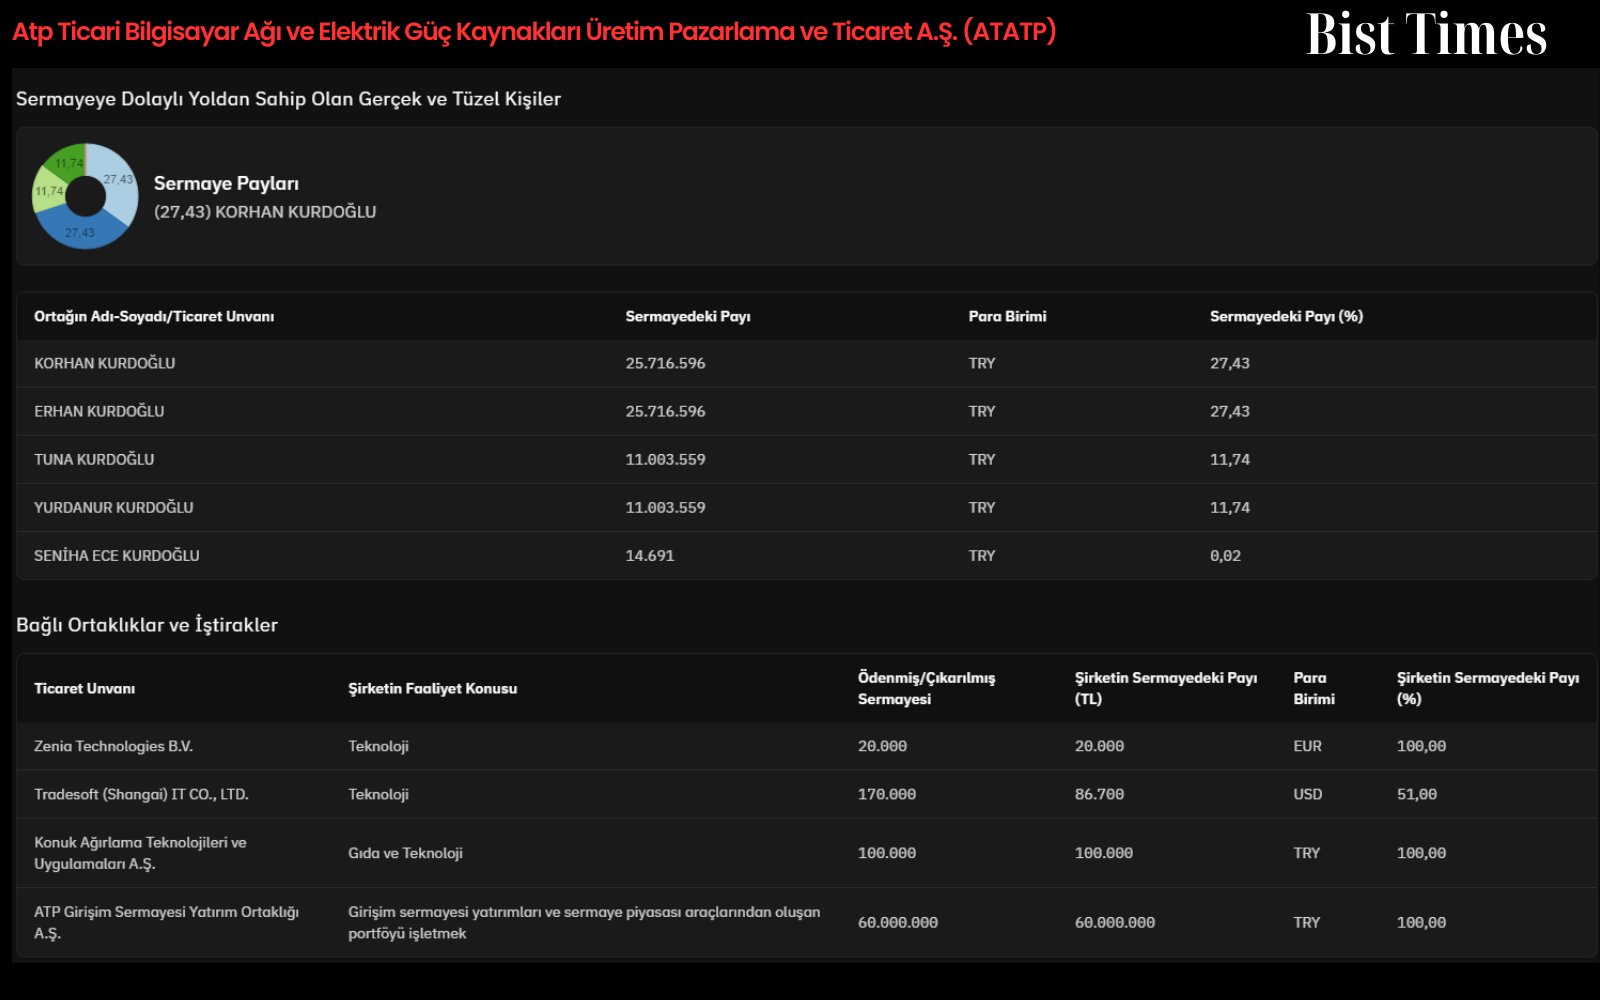1600x1000 pixels.
Task: Click the Sermayedeki Payı (%) column header
Action: click(x=1286, y=316)
